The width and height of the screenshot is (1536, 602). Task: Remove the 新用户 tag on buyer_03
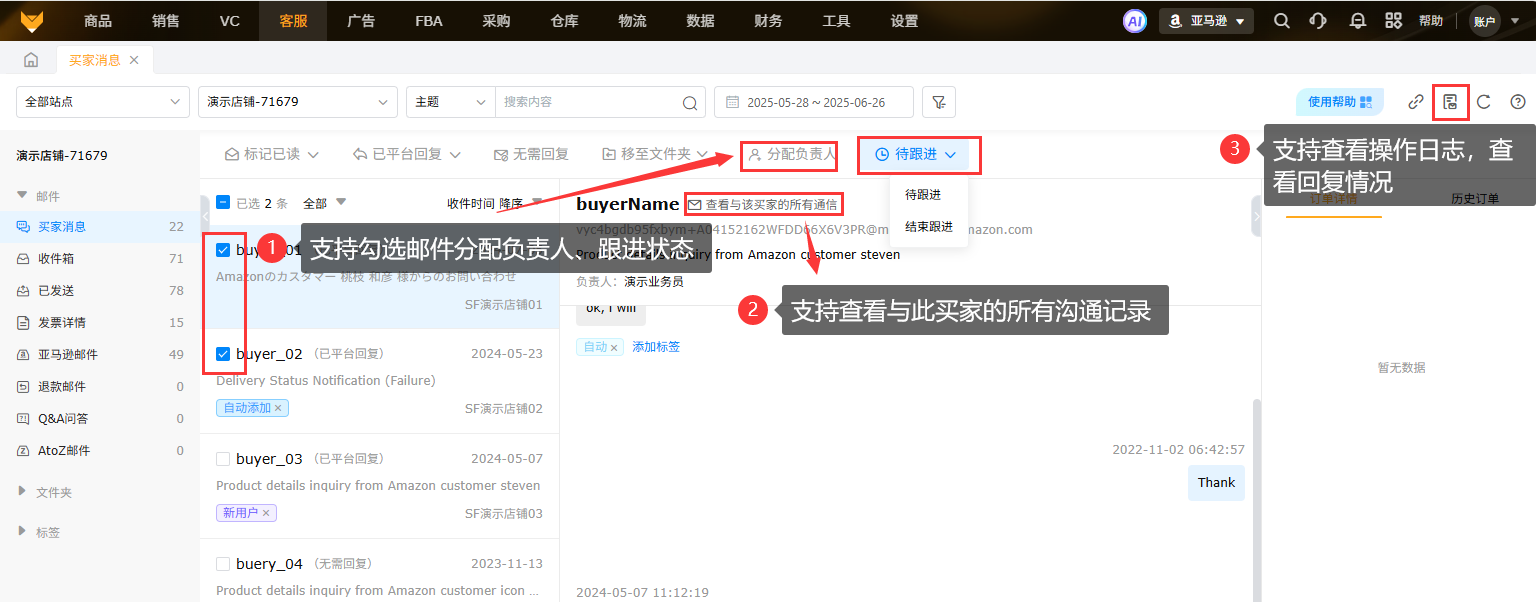267,513
